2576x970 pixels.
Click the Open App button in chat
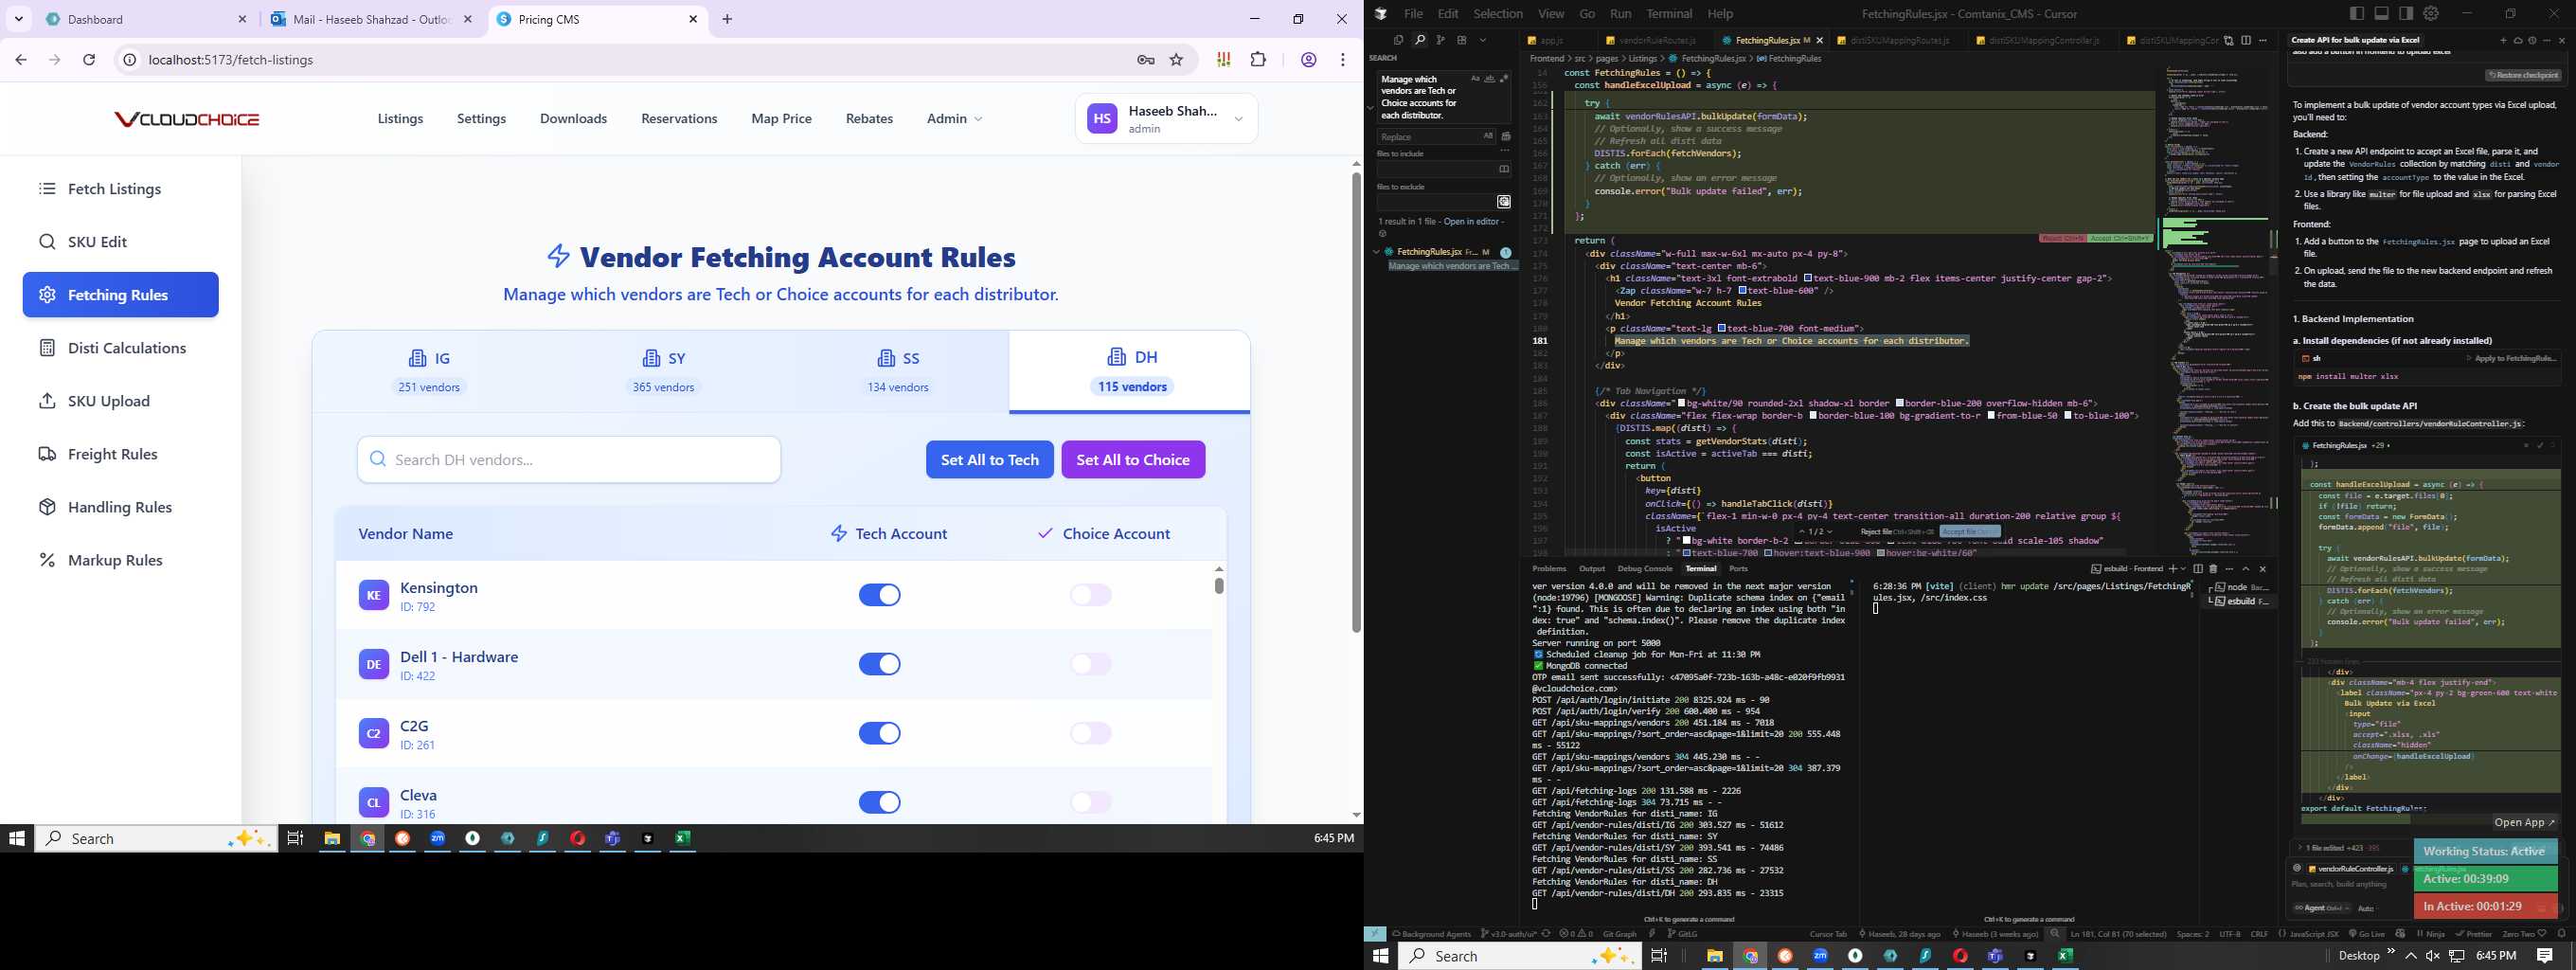tap(2525, 822)
